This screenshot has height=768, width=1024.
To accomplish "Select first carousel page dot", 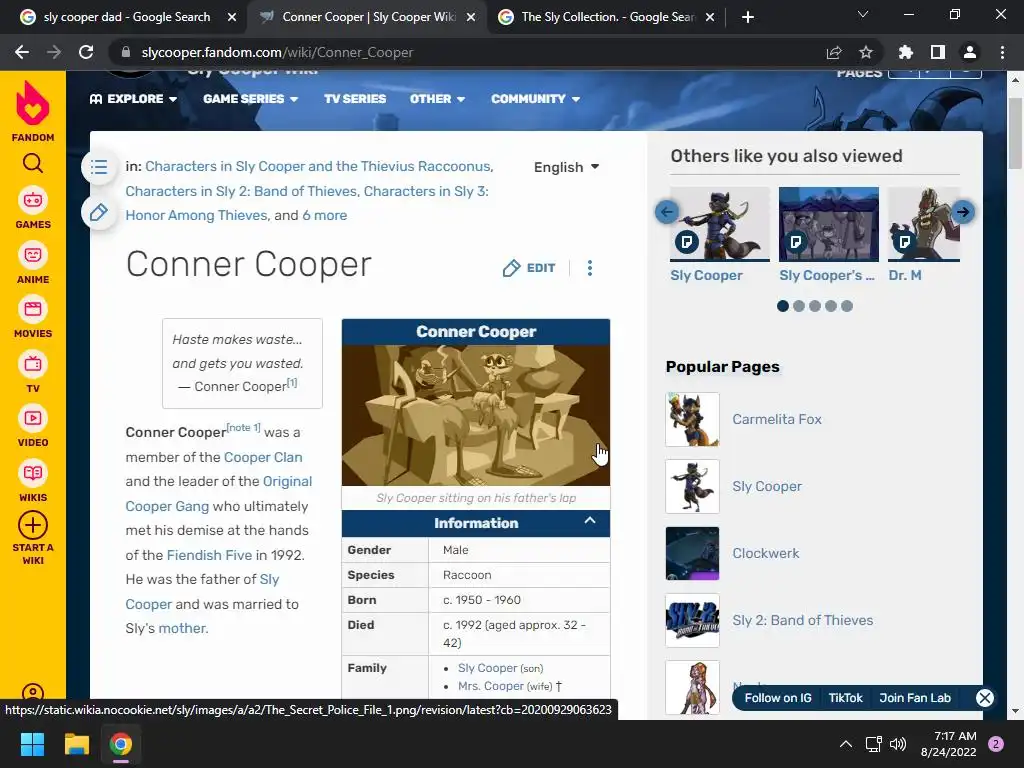I will pos(783,306).
